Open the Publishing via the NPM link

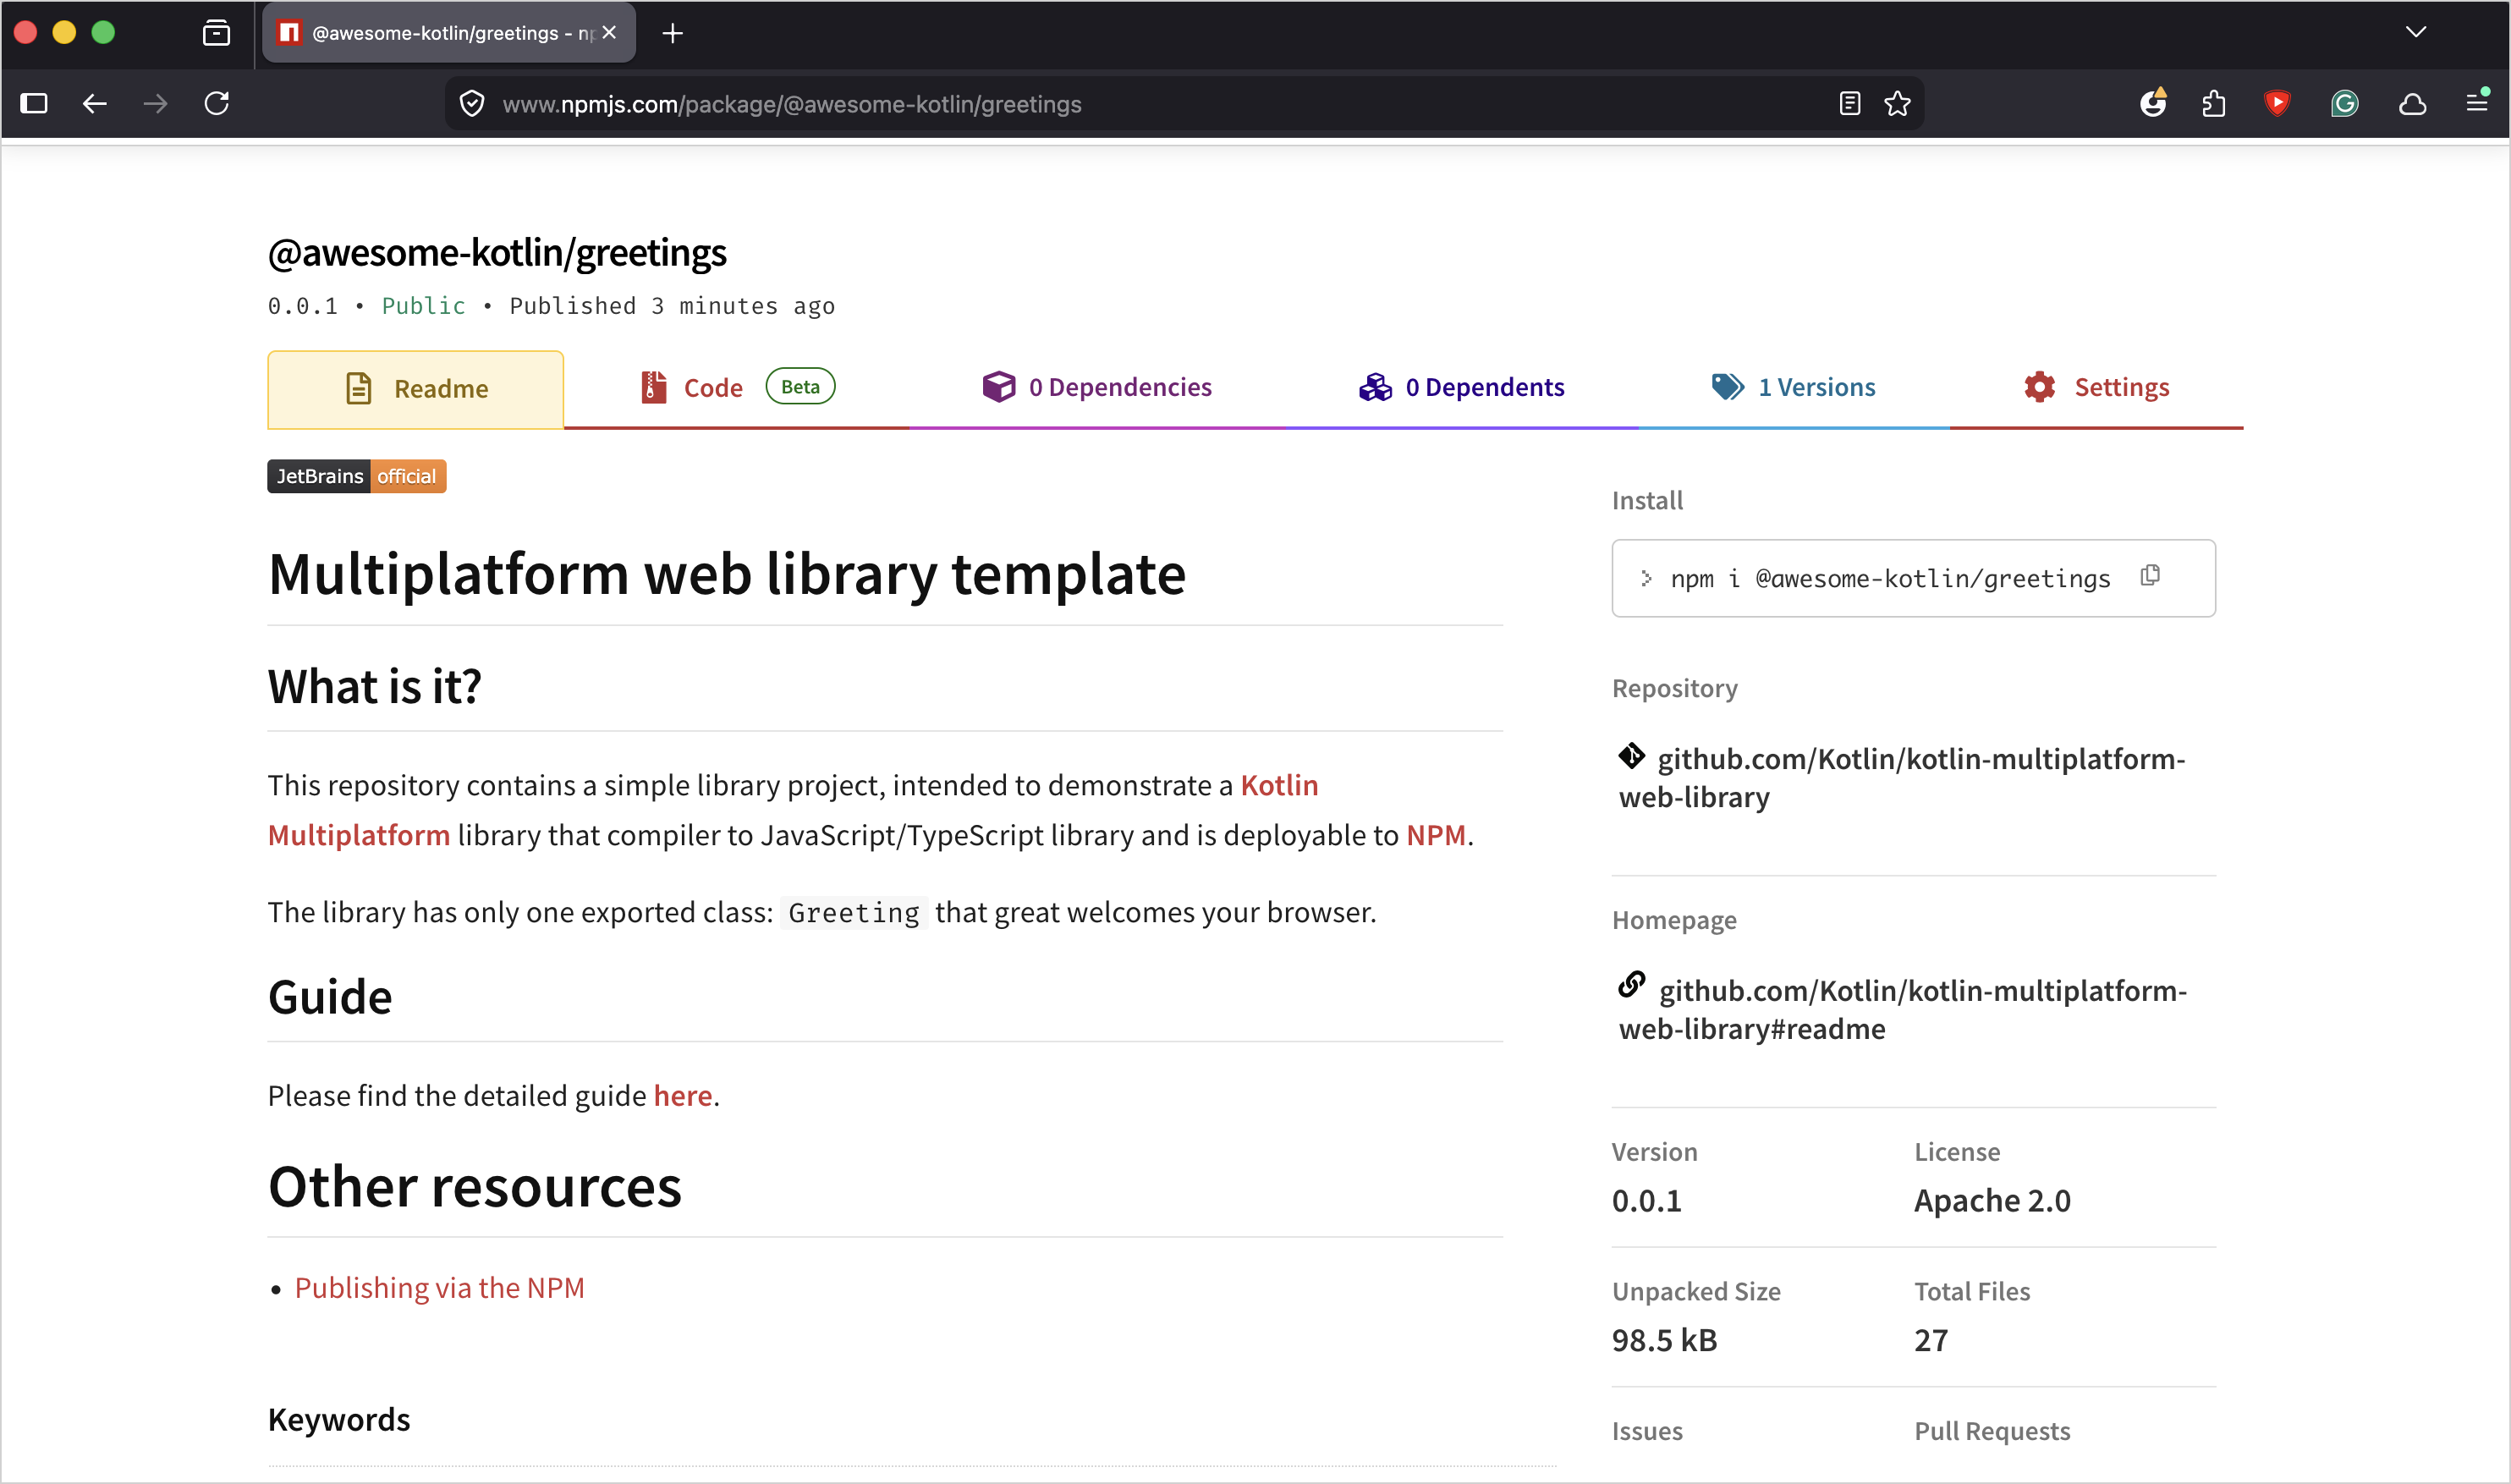(439, 1287)
